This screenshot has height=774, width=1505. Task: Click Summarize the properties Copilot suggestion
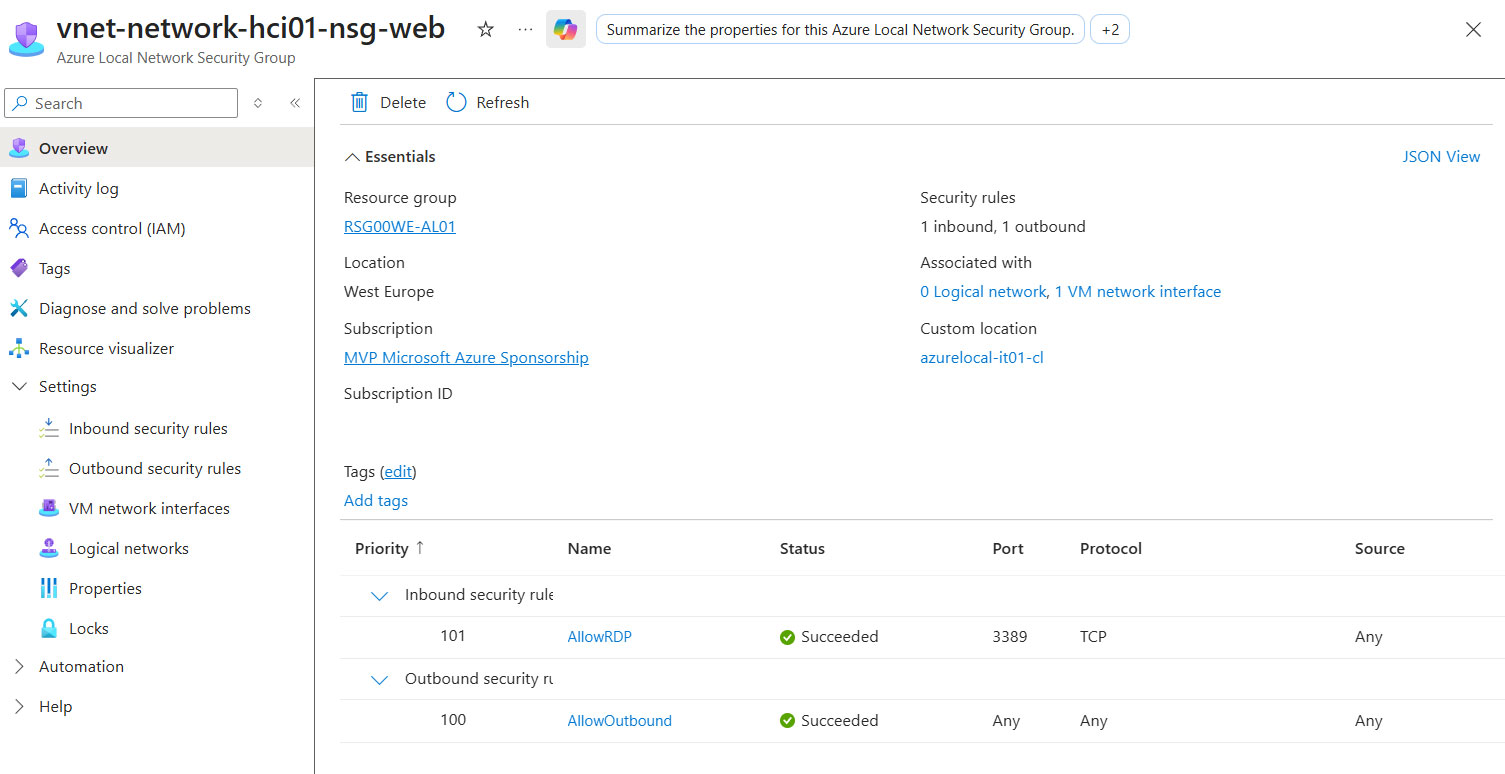[840, 30]
